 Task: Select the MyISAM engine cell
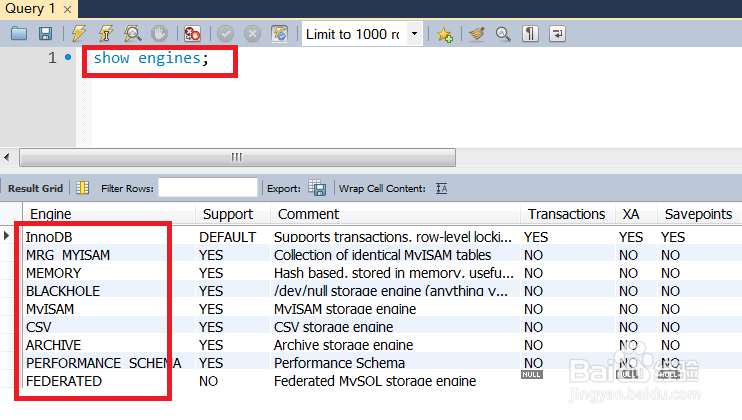pos(109,309)
